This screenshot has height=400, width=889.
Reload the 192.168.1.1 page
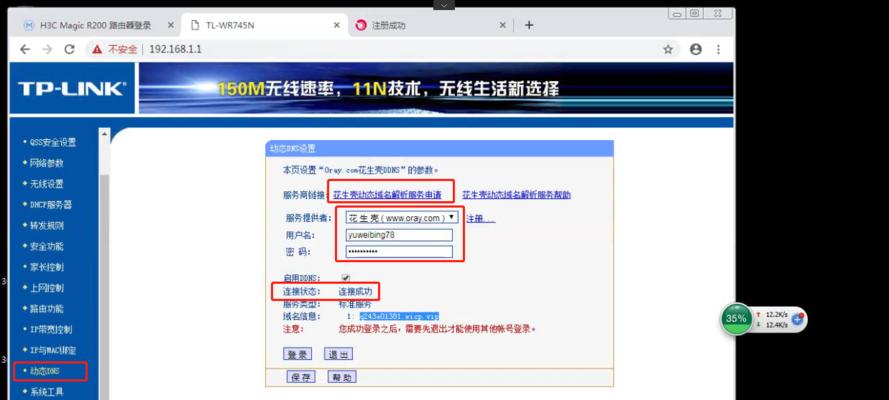pyautogui.click(x=69, y=49)
